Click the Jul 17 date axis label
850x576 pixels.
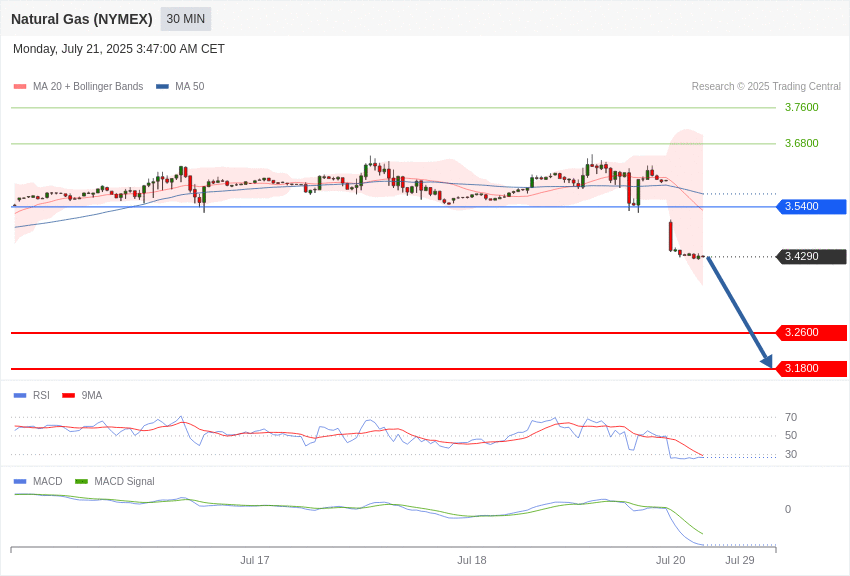click(255, 560)
